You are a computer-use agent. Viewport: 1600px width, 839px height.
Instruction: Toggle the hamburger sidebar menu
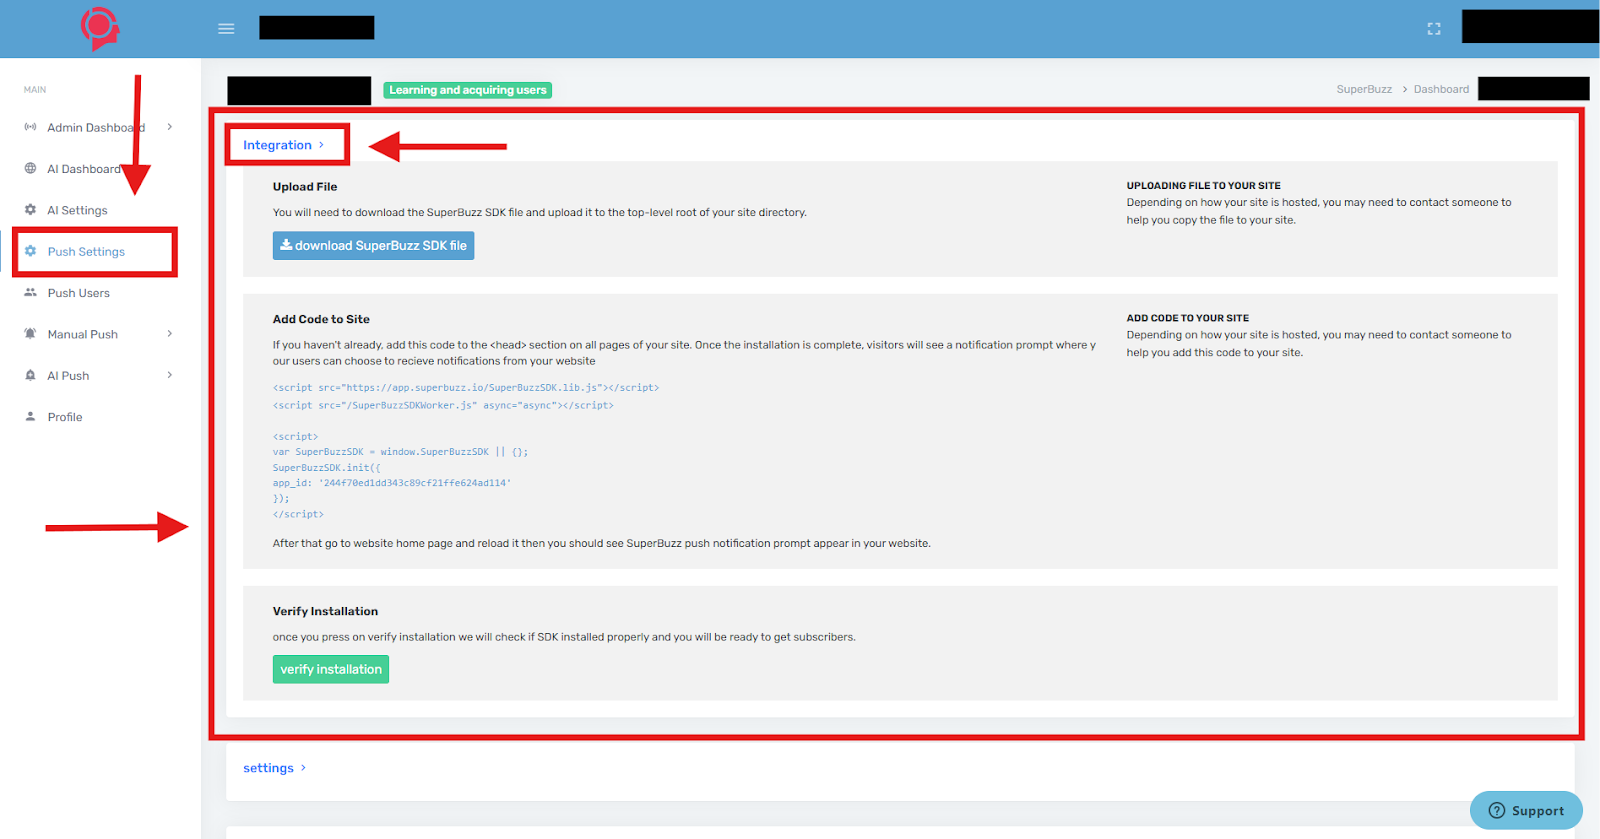(226, 28)
